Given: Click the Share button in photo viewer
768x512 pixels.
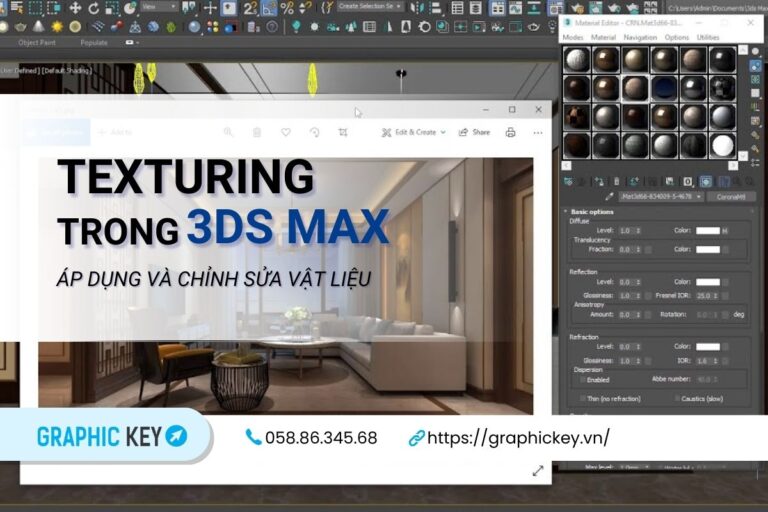Looking at the screenshot, I should click(x=474, y=132).
